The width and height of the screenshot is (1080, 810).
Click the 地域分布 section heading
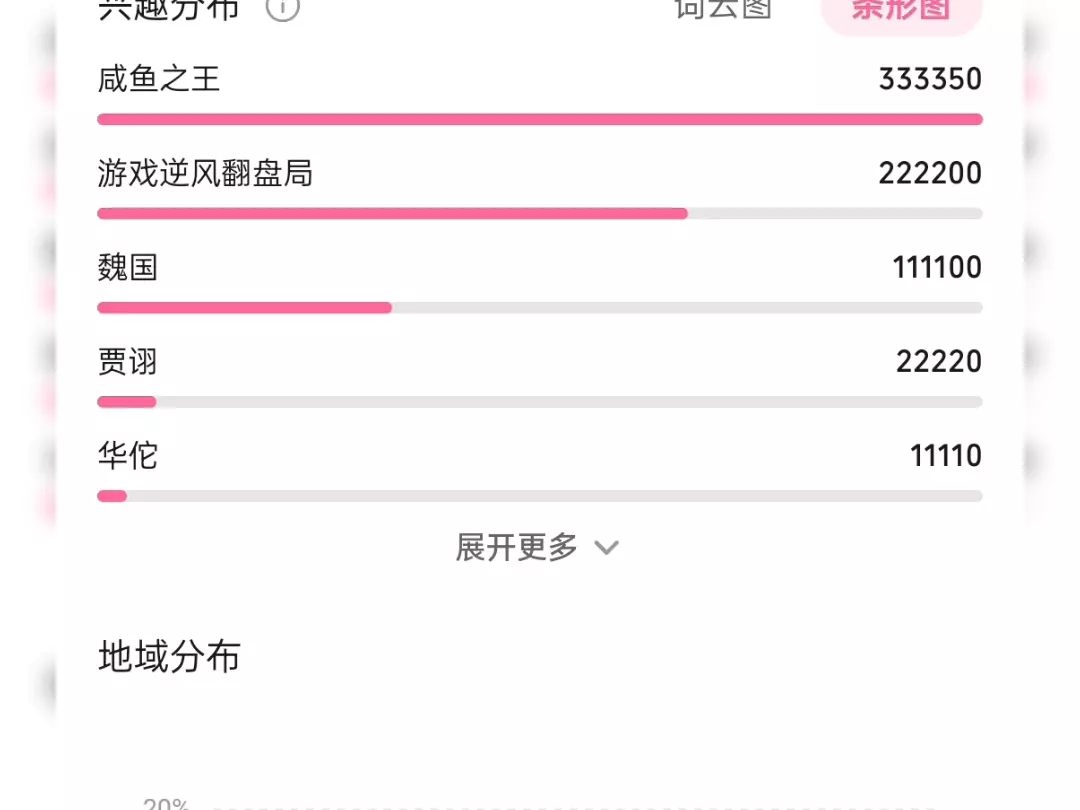coord(169,656)
